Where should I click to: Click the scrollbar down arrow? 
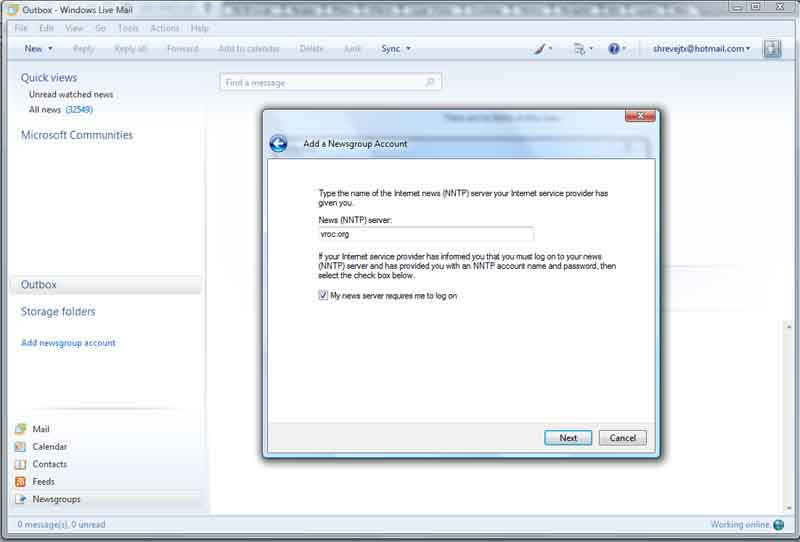789,508
